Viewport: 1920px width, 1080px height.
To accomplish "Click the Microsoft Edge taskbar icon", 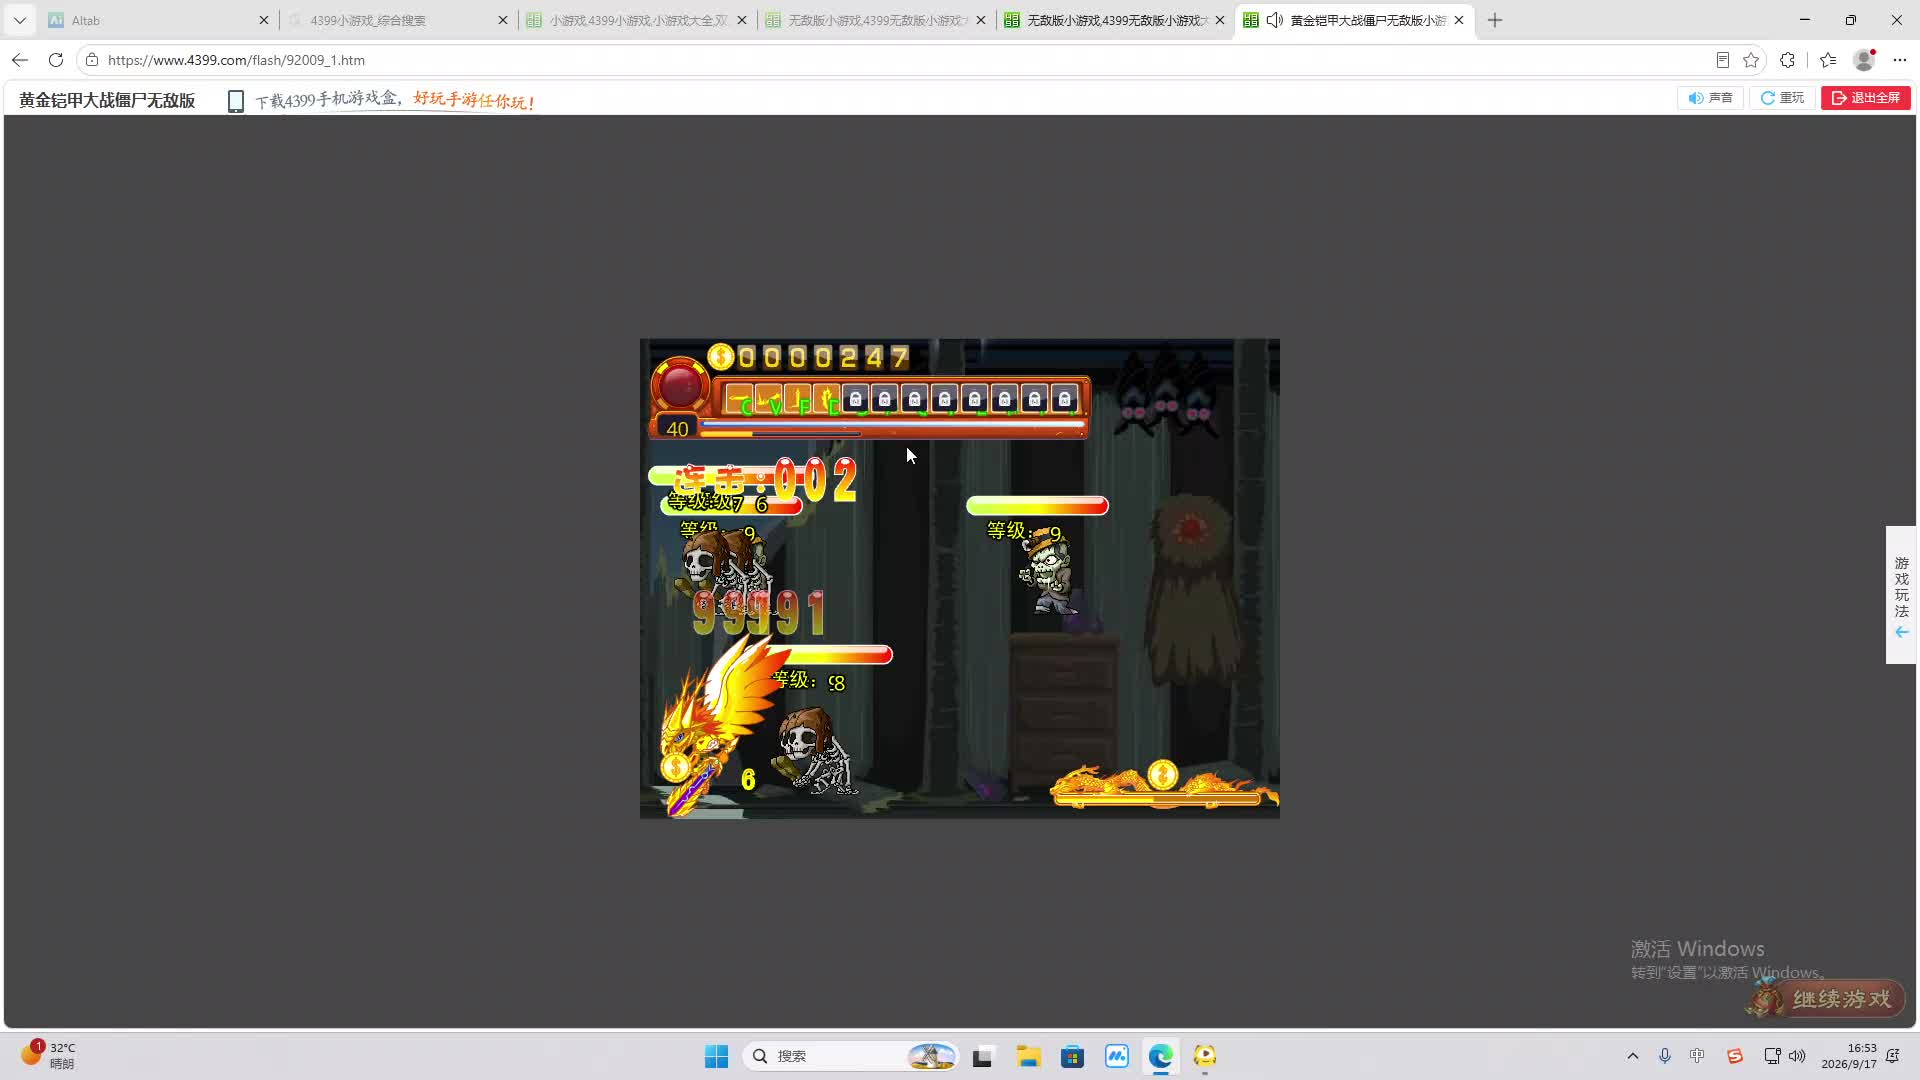I will coord(1161,1056).
